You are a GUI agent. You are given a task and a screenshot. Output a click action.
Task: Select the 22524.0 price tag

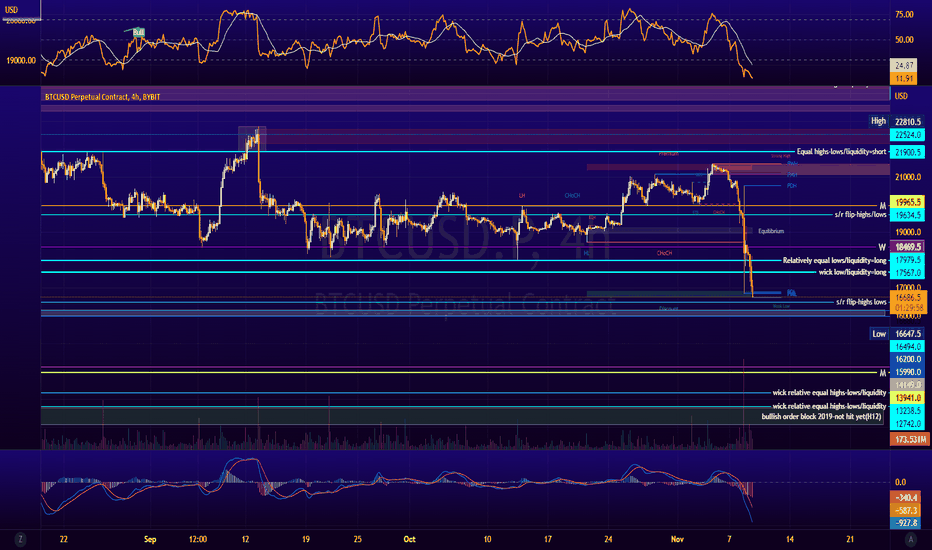click(x=908, y=135)
